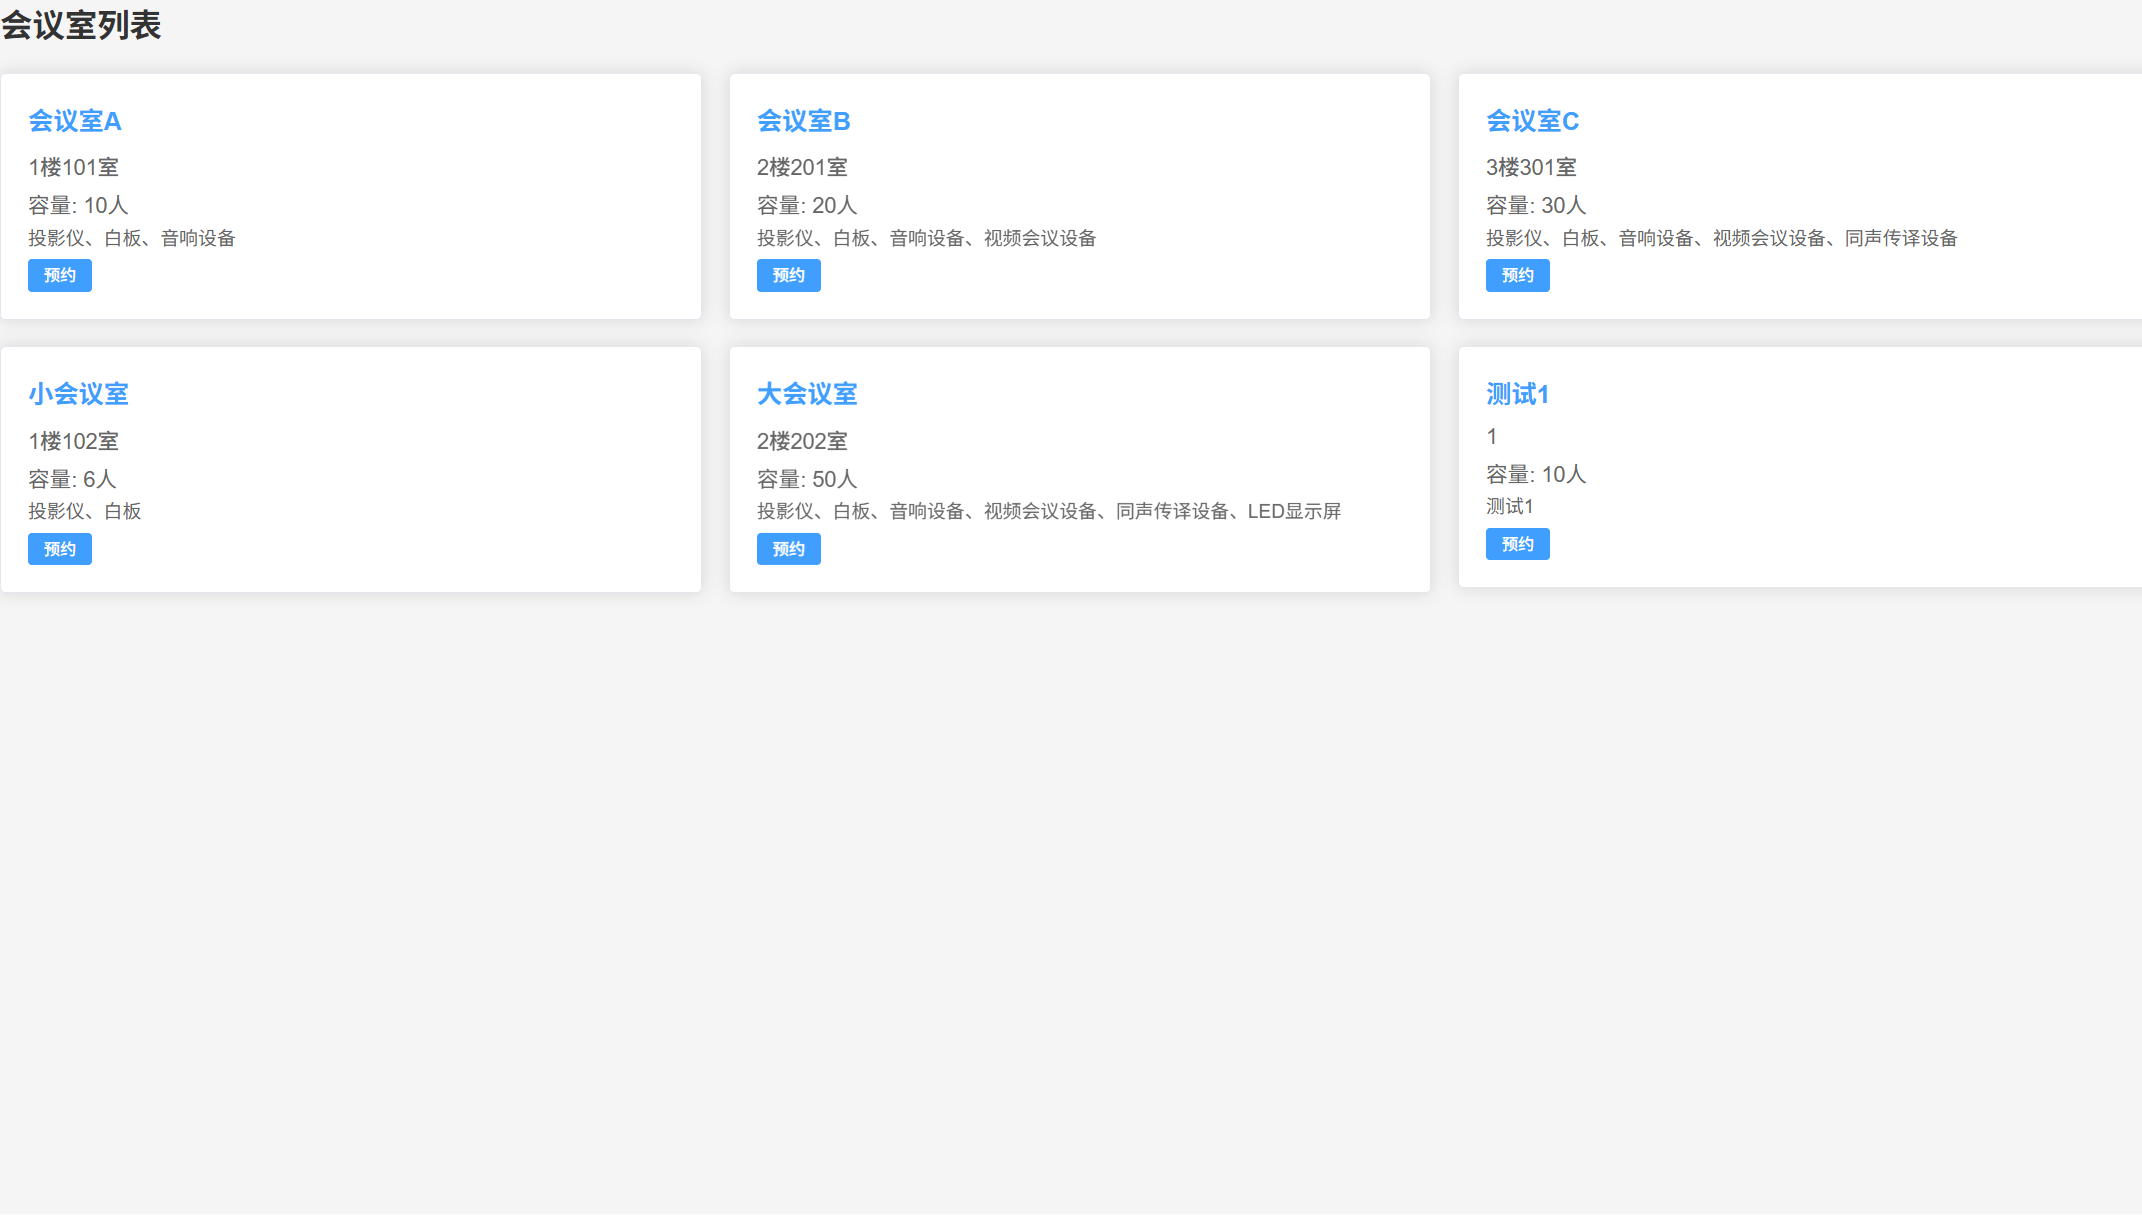Screen dimensions: 2142x1215
Task: Open the 会议室A title link
Action: [x=75, y=121]
